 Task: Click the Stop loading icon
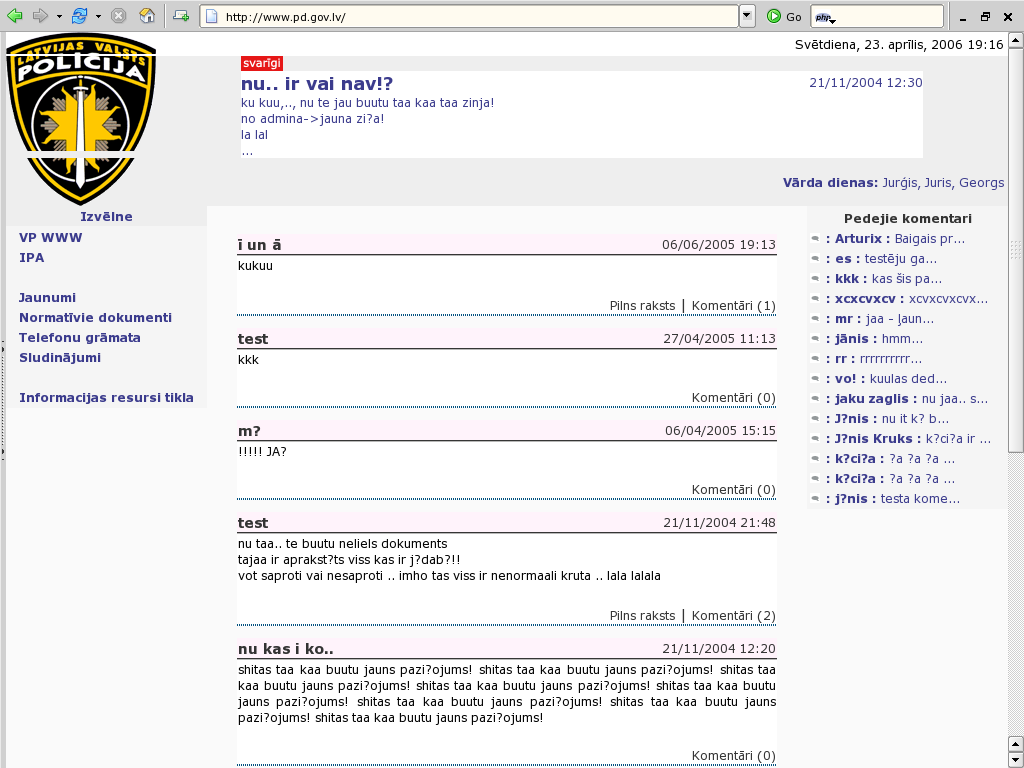click(x=119, y=16)
